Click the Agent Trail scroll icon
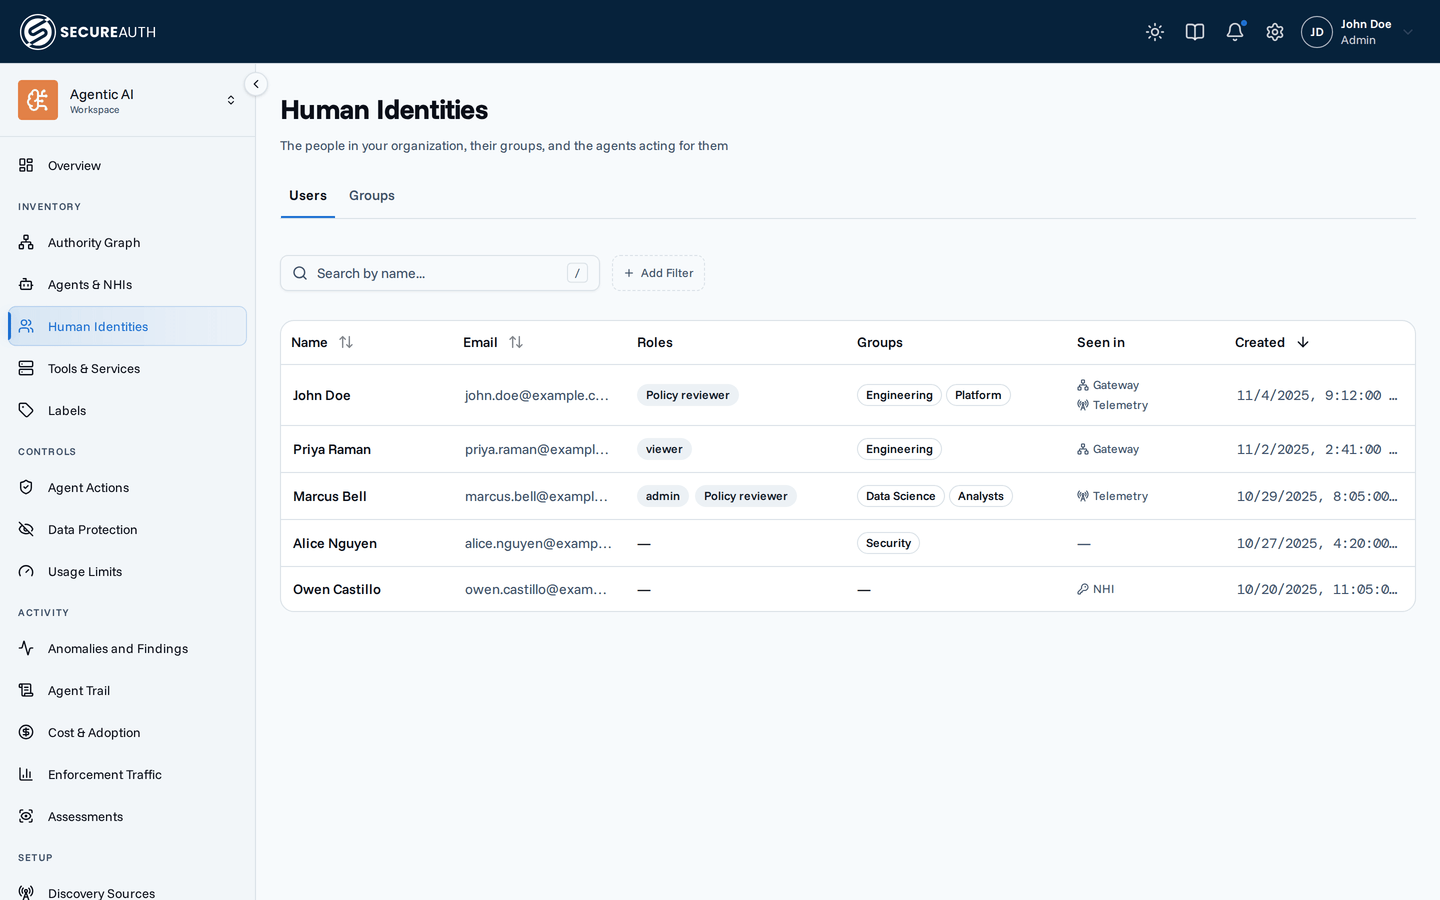 [x=26, y=691]
